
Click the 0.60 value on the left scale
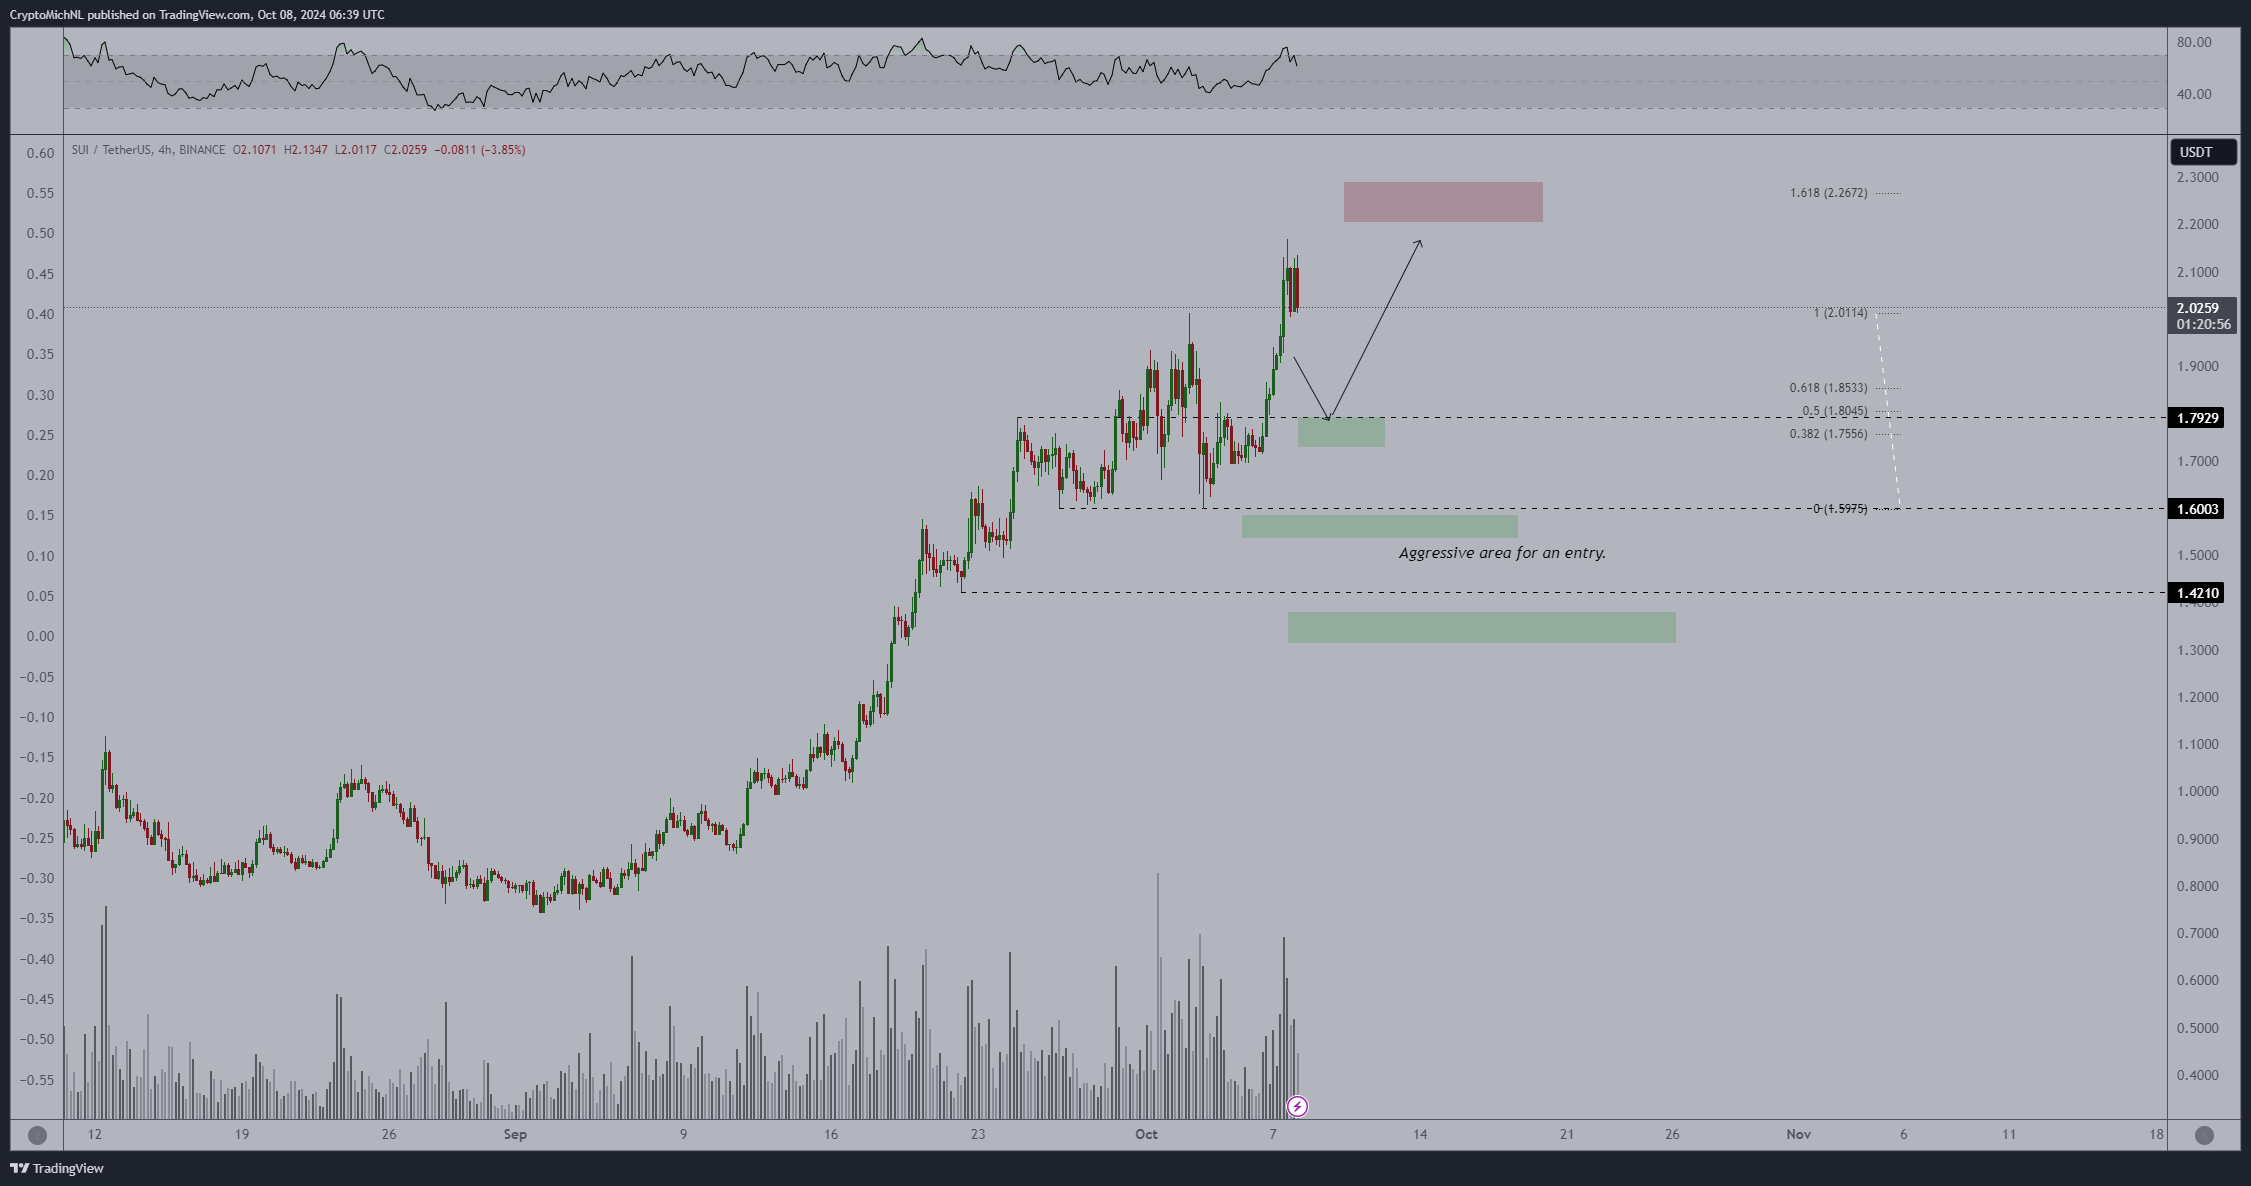coord(40,153)
